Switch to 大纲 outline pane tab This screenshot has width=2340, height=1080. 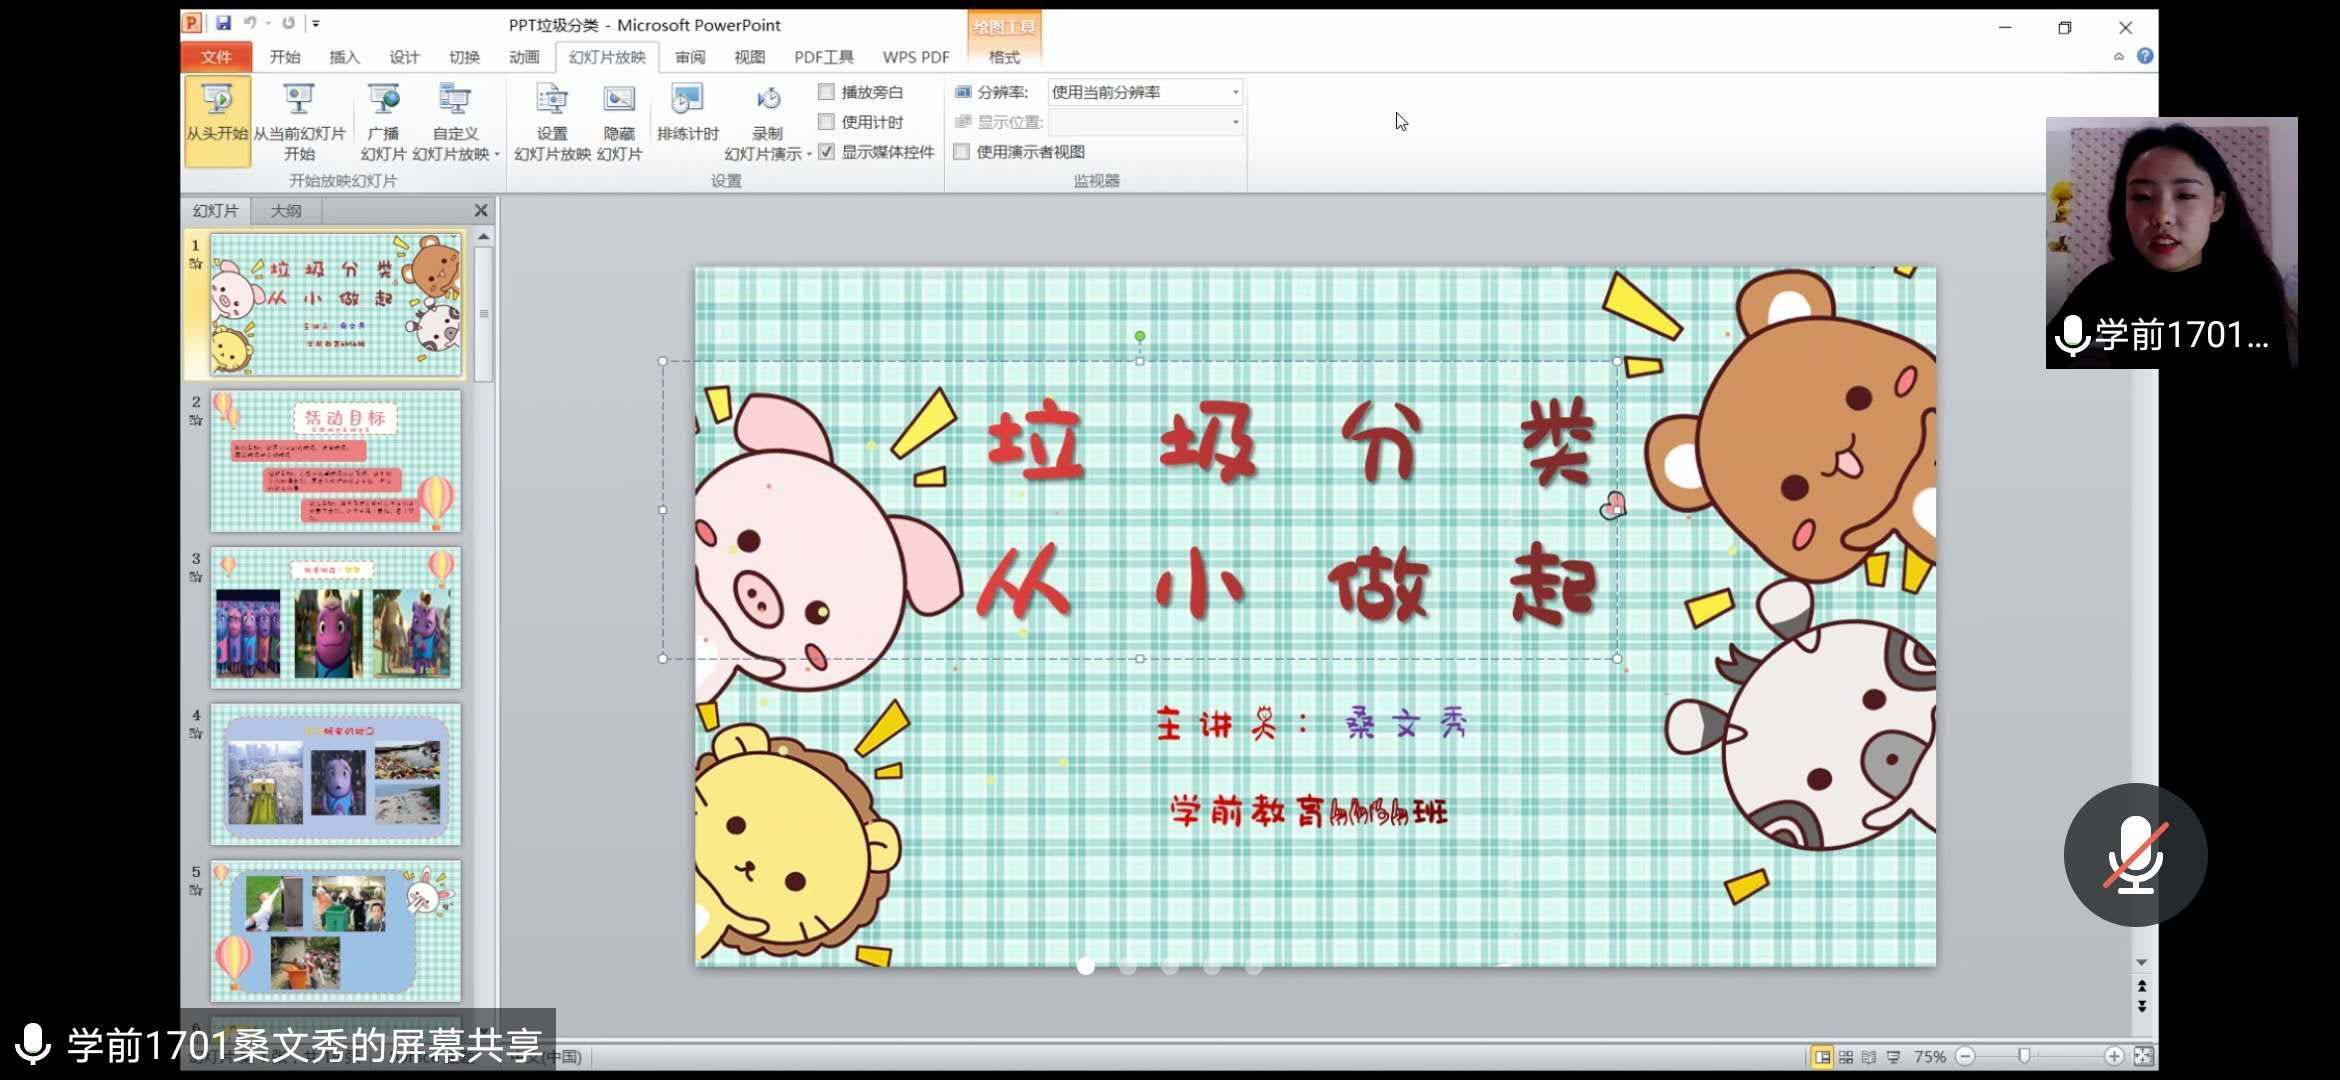[x=285, y=211]
